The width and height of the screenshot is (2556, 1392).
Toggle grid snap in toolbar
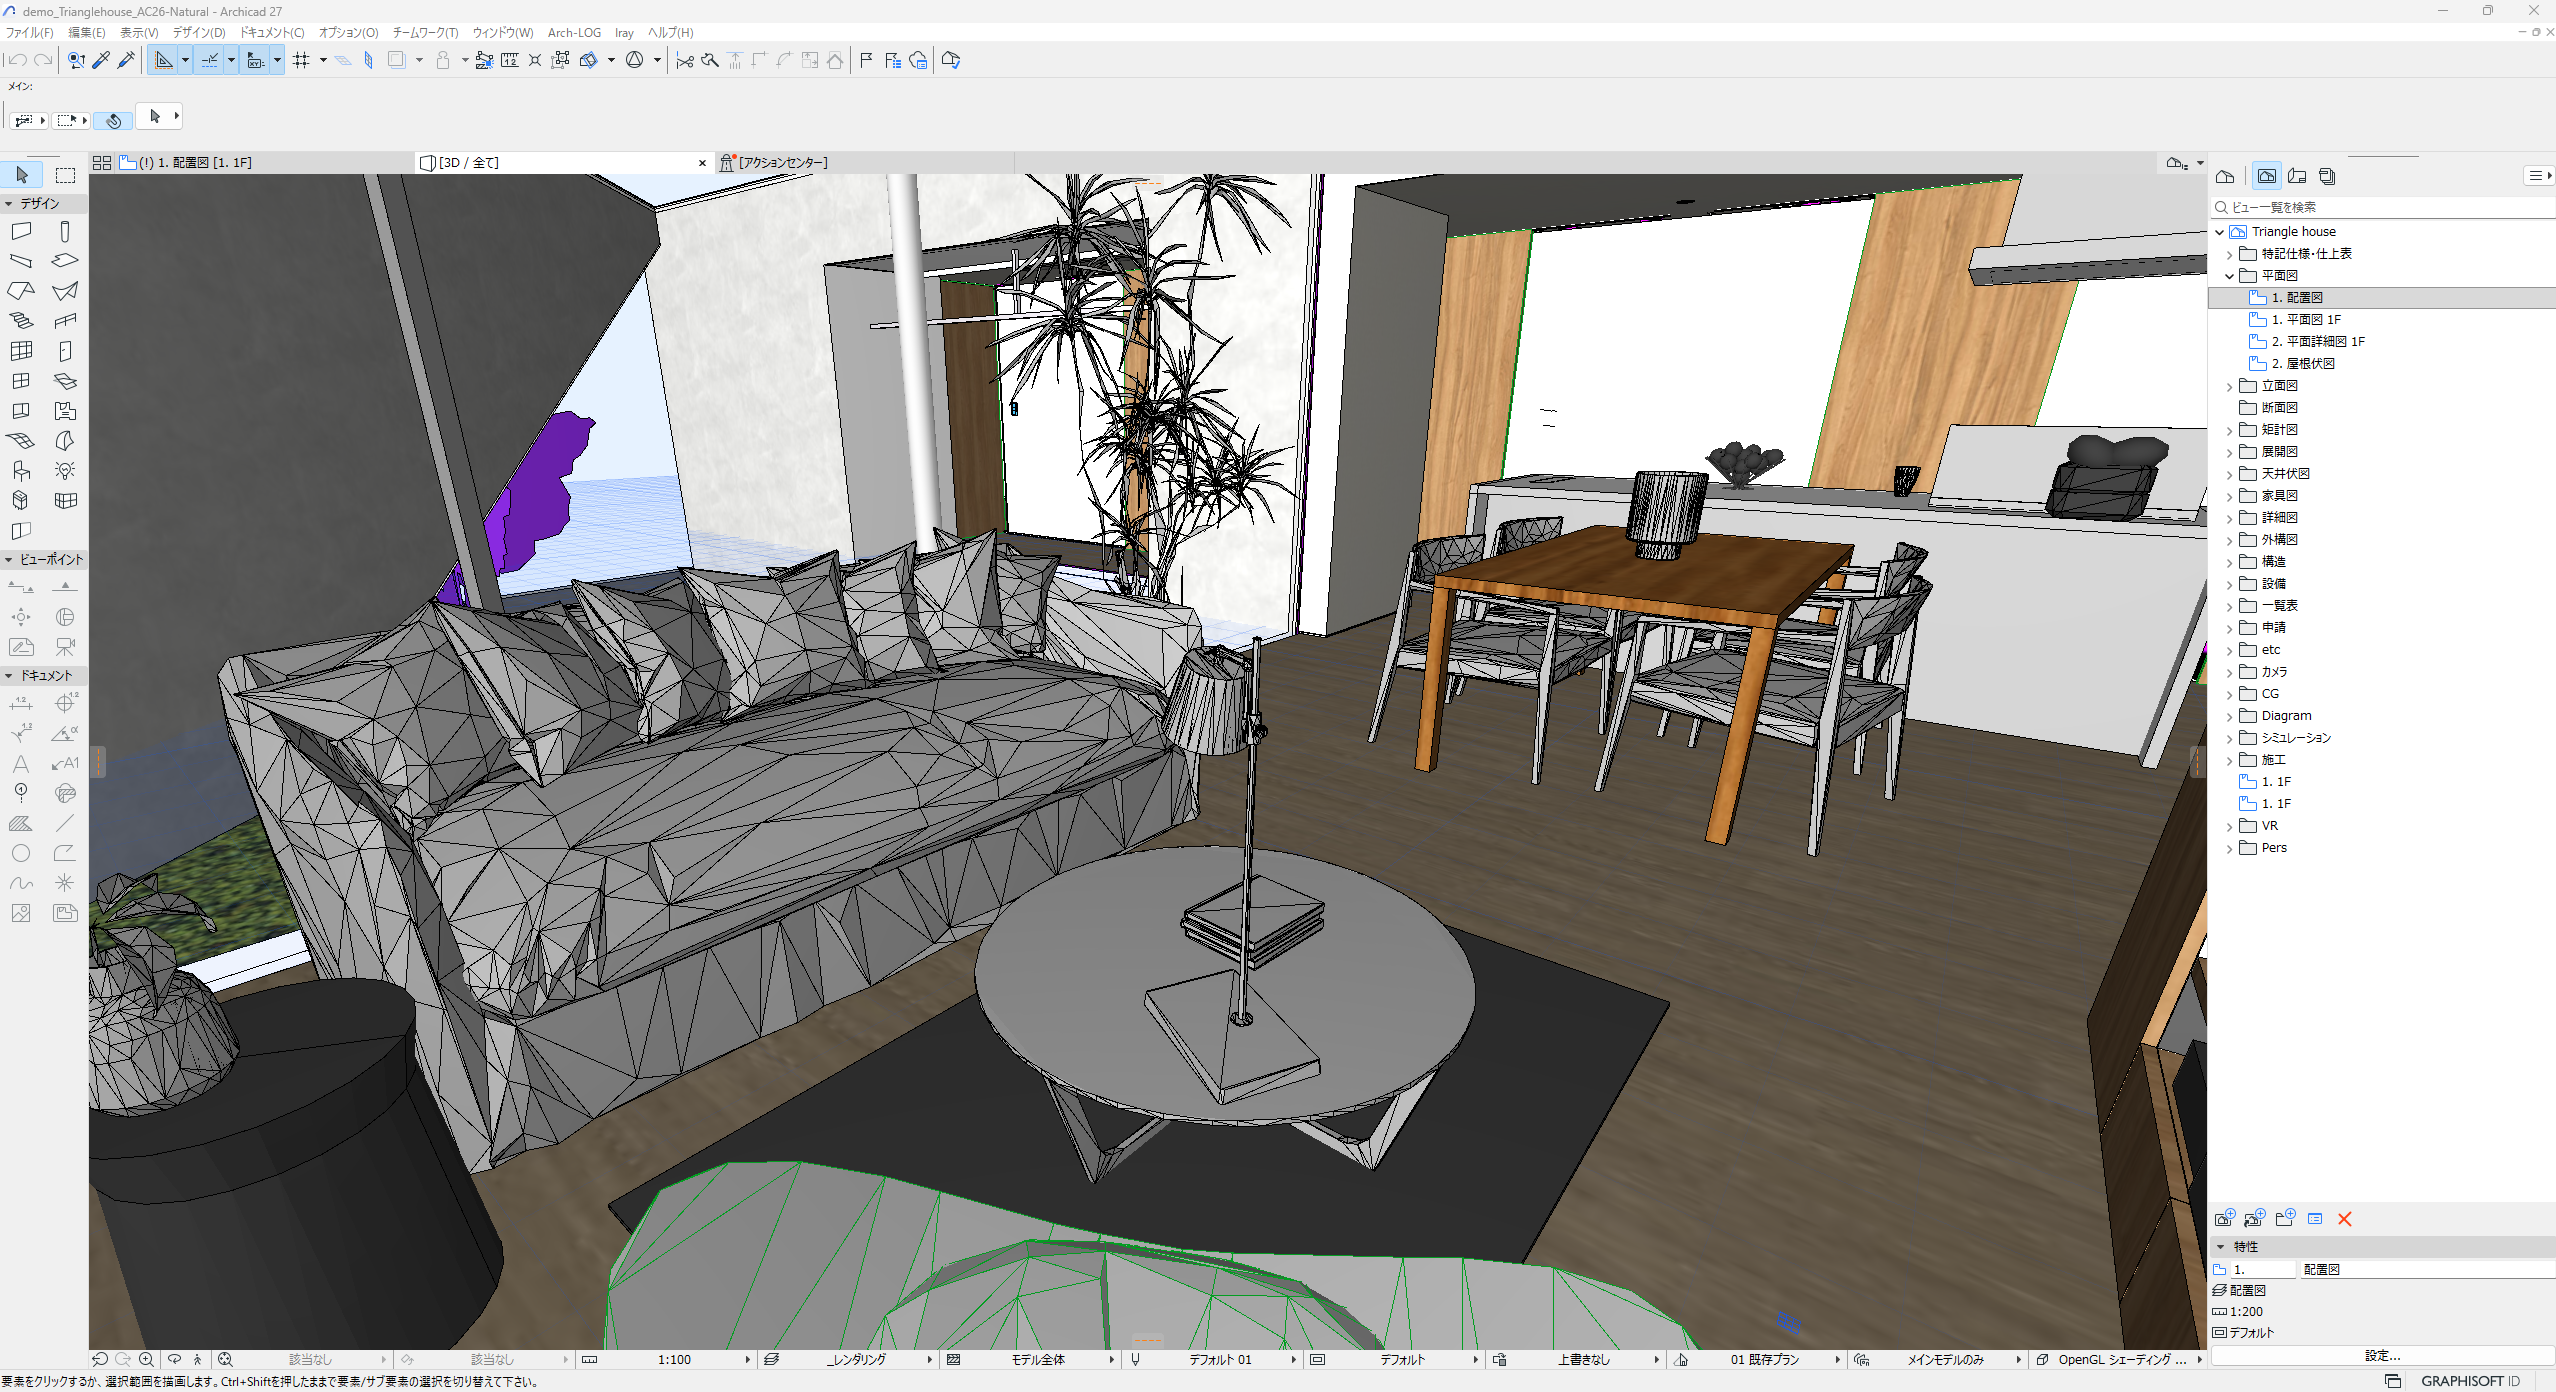pos(301,60)
